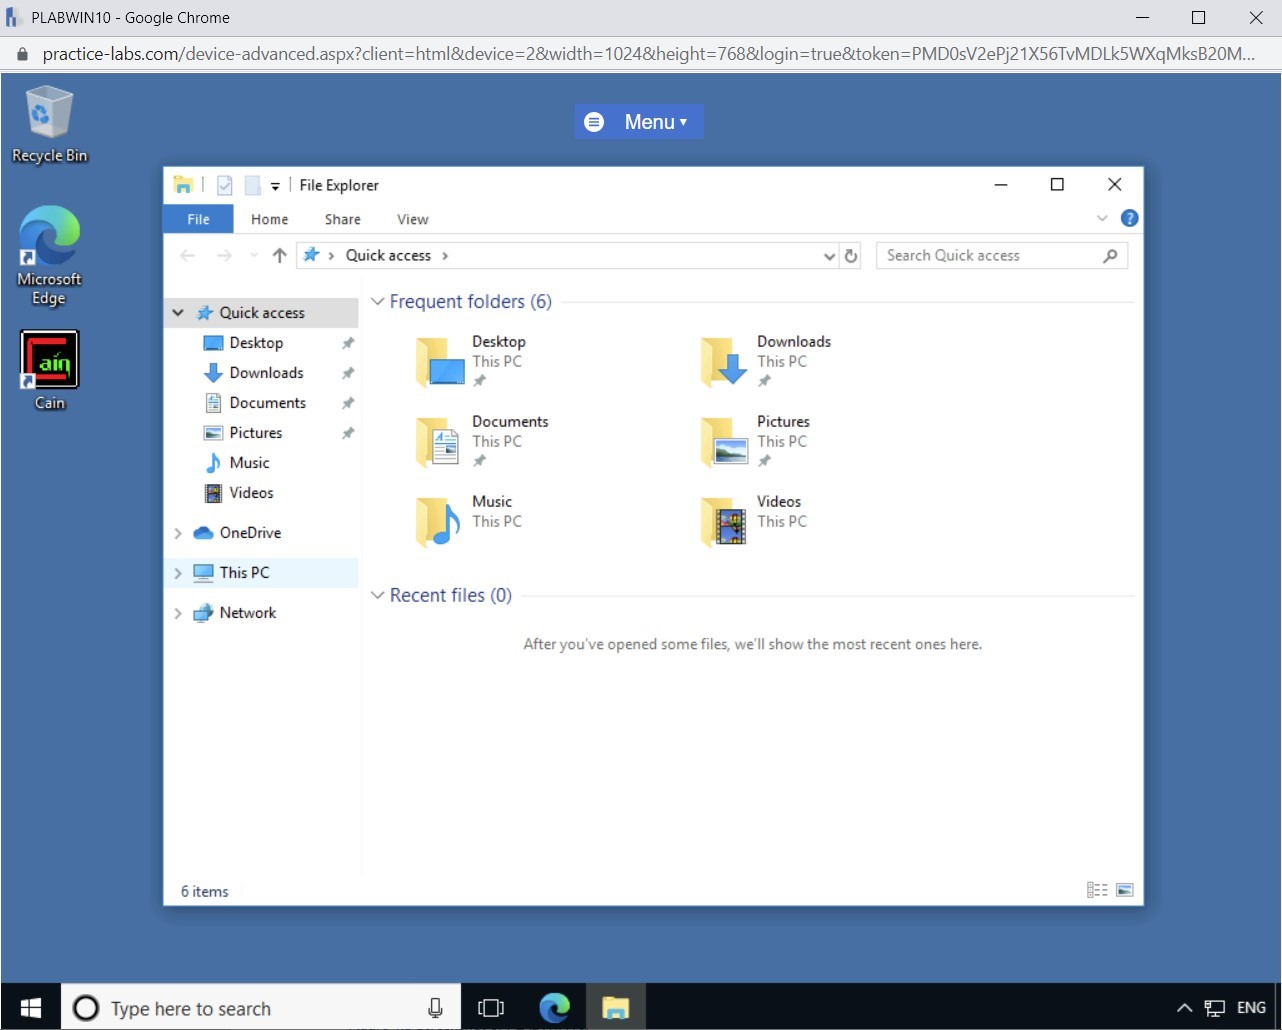Image resolution: width=1282 pixels, height=1030 pixels.
Task: Click the Properties icon on the Quick Access Toolbar
Action: click(x=224, y=184)
